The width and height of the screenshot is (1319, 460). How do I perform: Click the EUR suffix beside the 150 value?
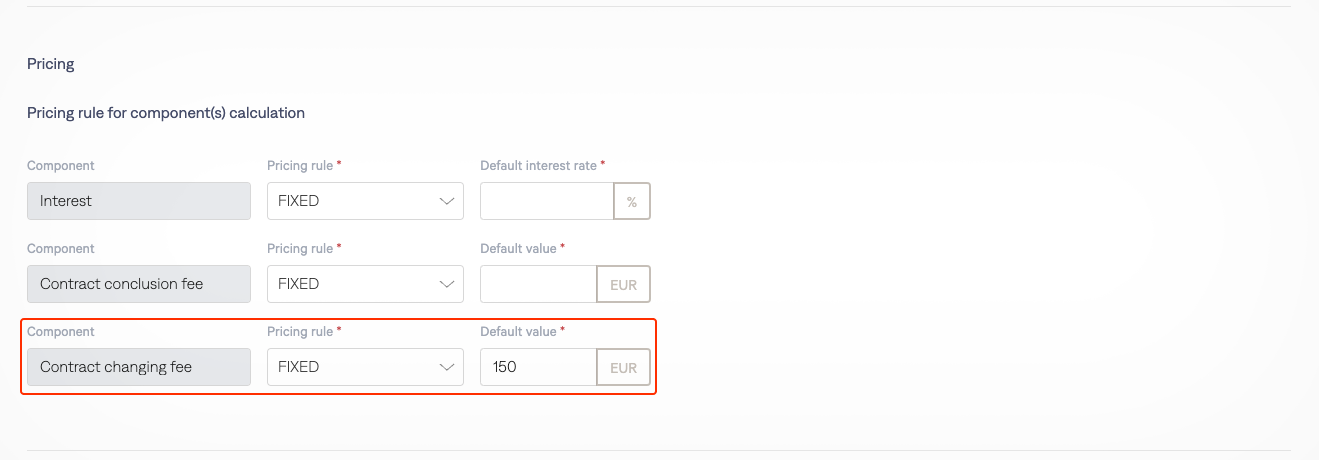coord(624,367)
